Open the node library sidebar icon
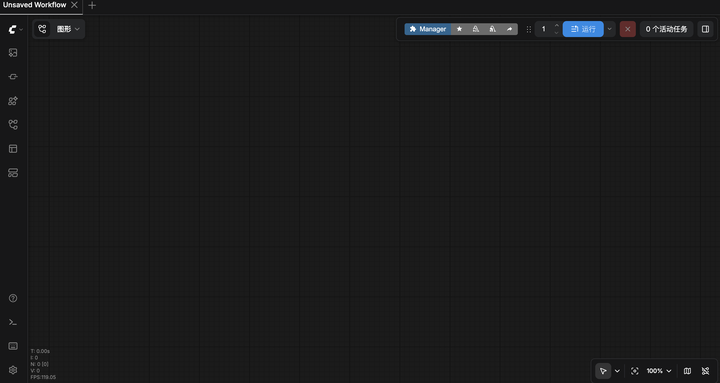Screen dimensions: 720x383 (13, 77)
